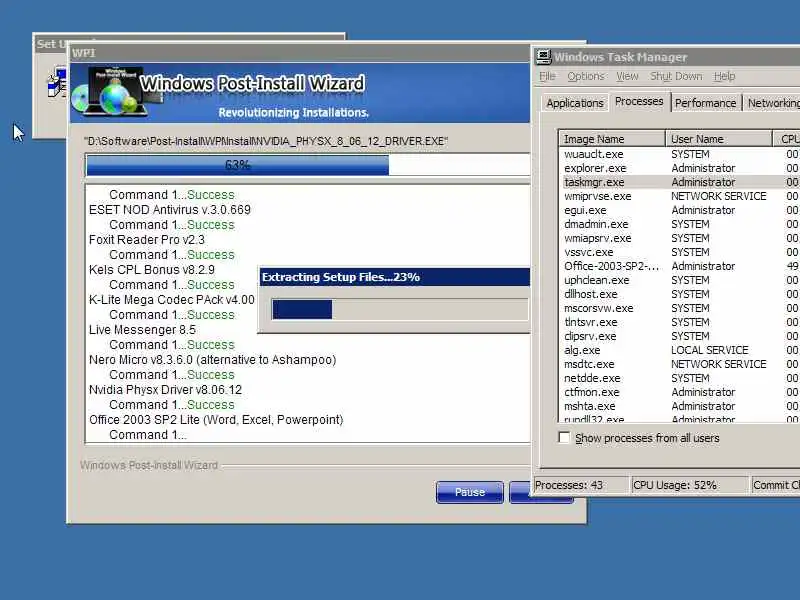The height and width of the screenshot is (600, 800).
Task: Open the File menu in Task Manager
Action: (x=547, y=77)
